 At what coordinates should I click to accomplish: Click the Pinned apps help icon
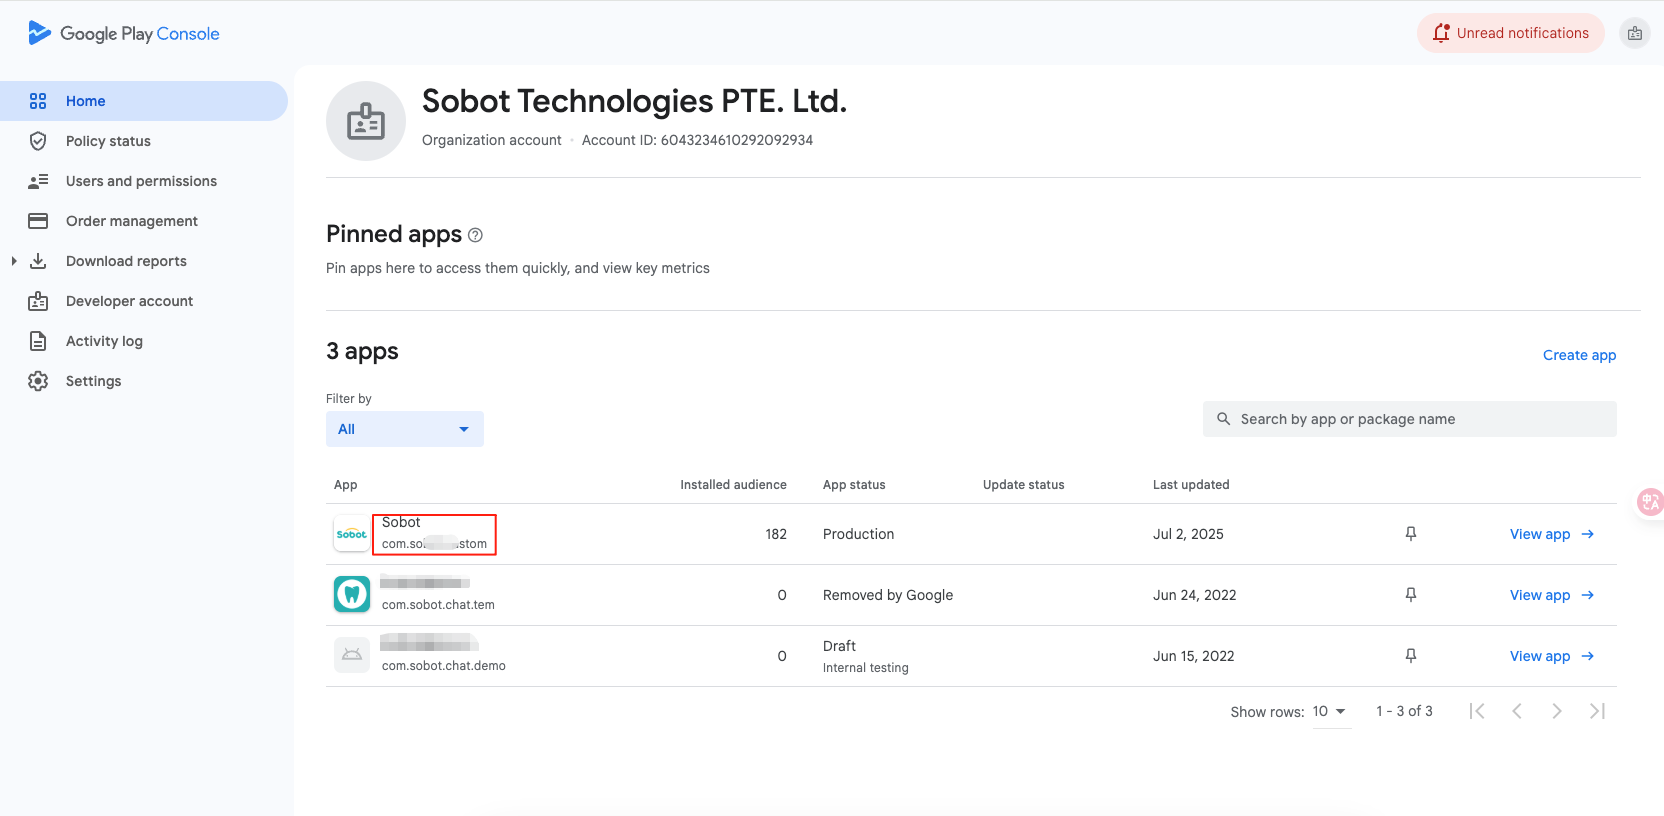click(x=476, y=235)
